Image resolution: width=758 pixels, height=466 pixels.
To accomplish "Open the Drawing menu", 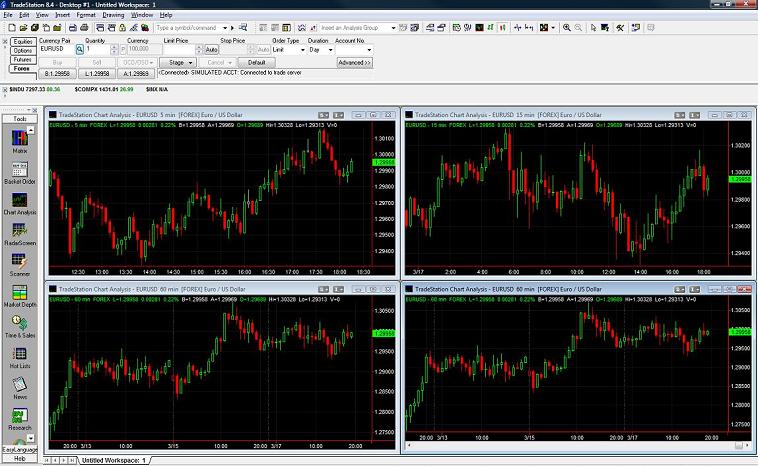I will click(x=113, y=15).
